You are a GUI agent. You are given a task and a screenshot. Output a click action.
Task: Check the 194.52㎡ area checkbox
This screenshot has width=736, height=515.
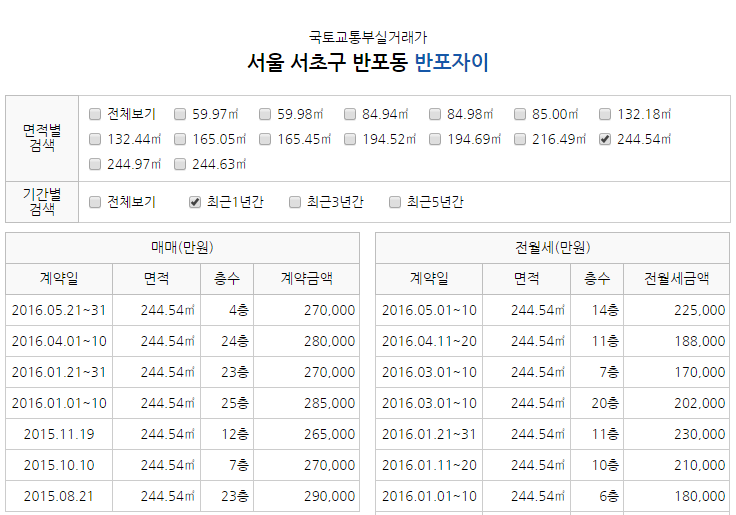click(x=350, y=139)
